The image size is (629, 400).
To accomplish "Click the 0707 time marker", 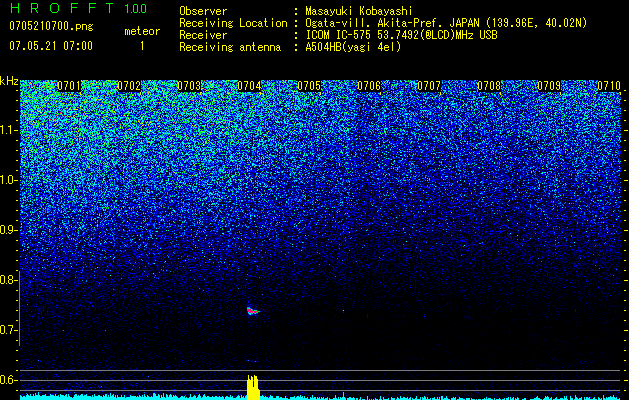I will (429, 86).
